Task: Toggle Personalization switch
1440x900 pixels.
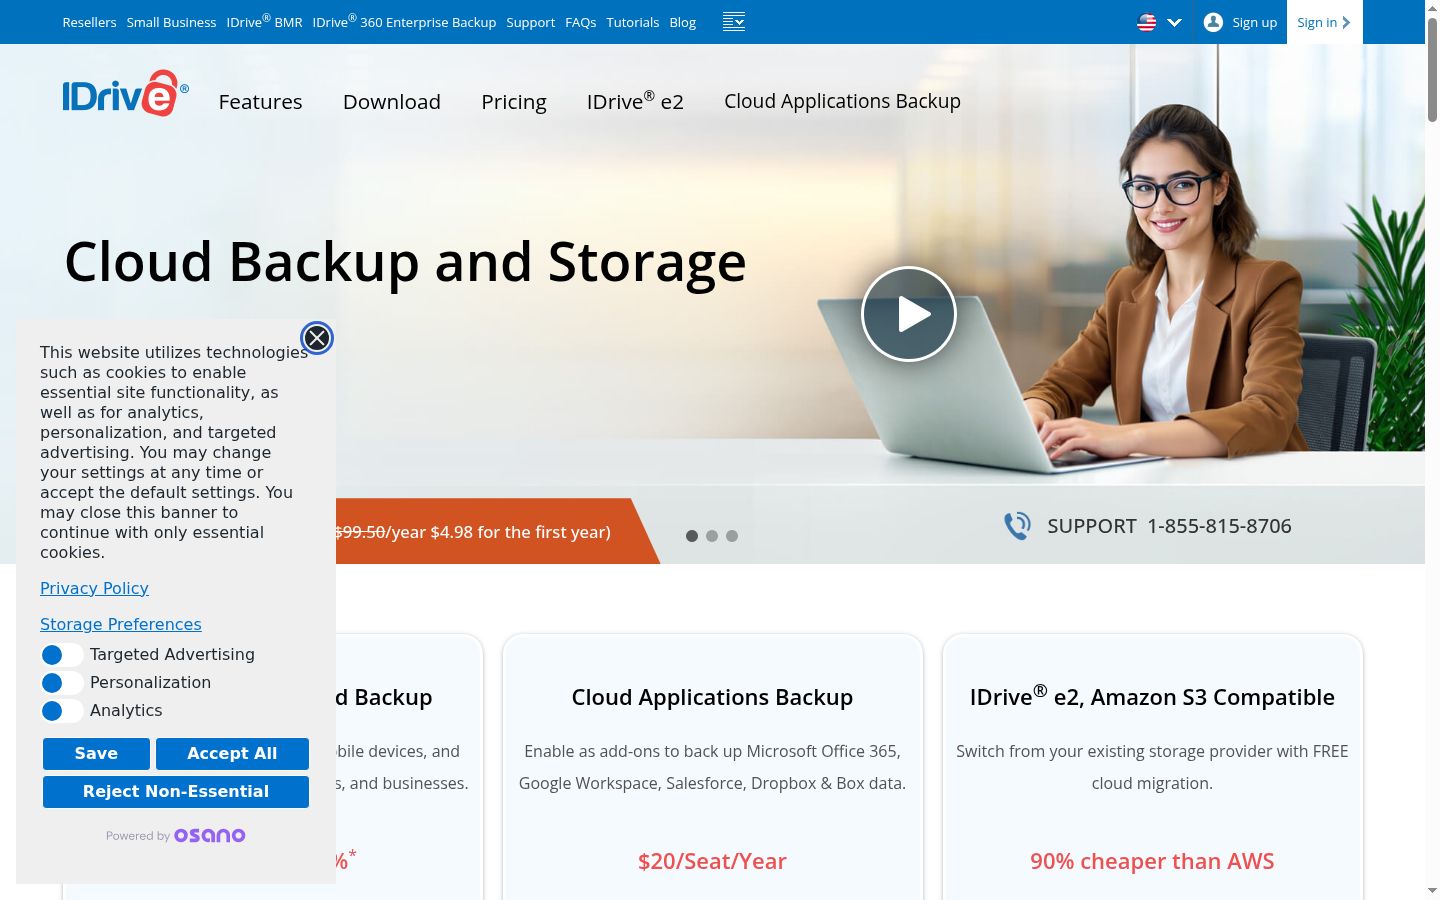Action: [62, 683]
